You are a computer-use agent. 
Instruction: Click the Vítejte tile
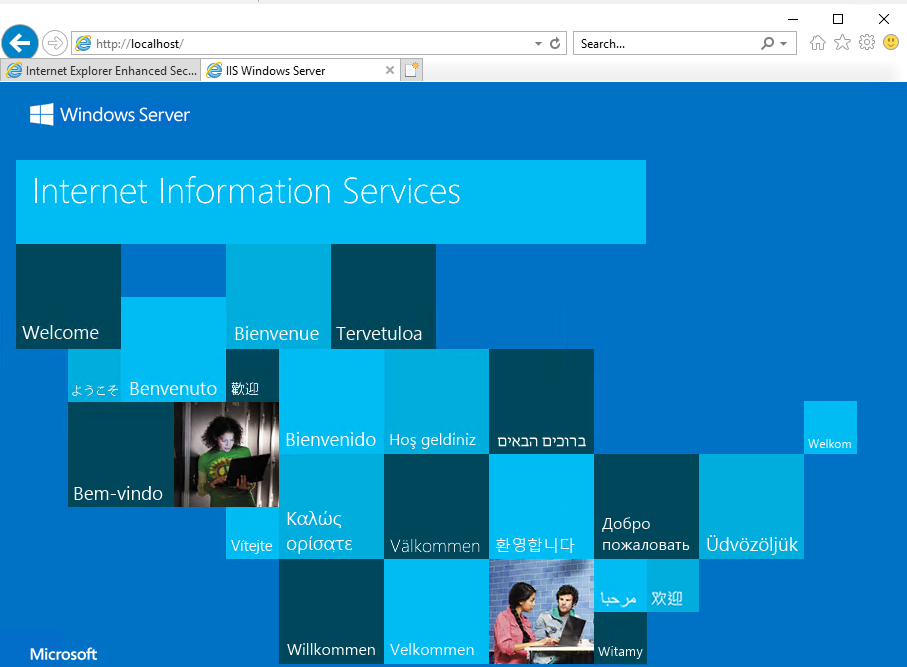click(x=252, y=533)
